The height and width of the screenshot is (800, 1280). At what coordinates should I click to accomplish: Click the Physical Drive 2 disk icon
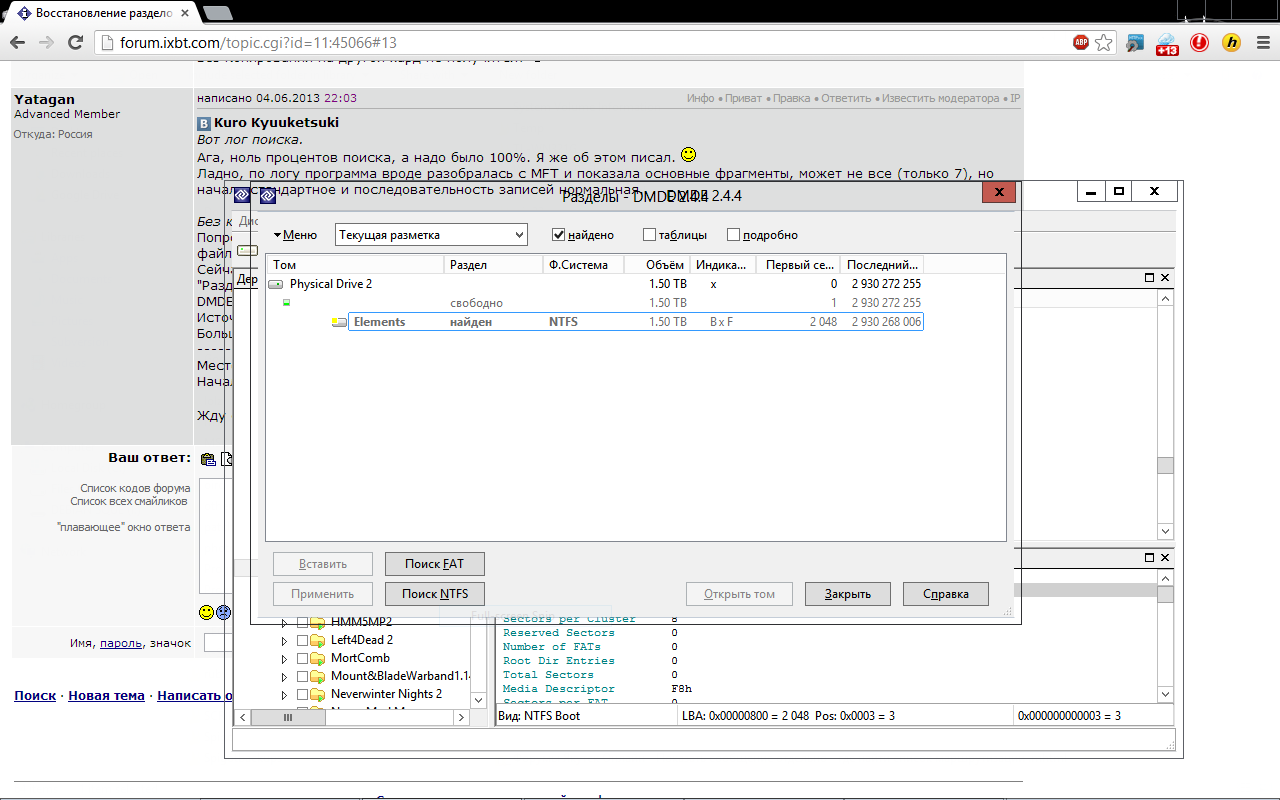pos(276,284)
